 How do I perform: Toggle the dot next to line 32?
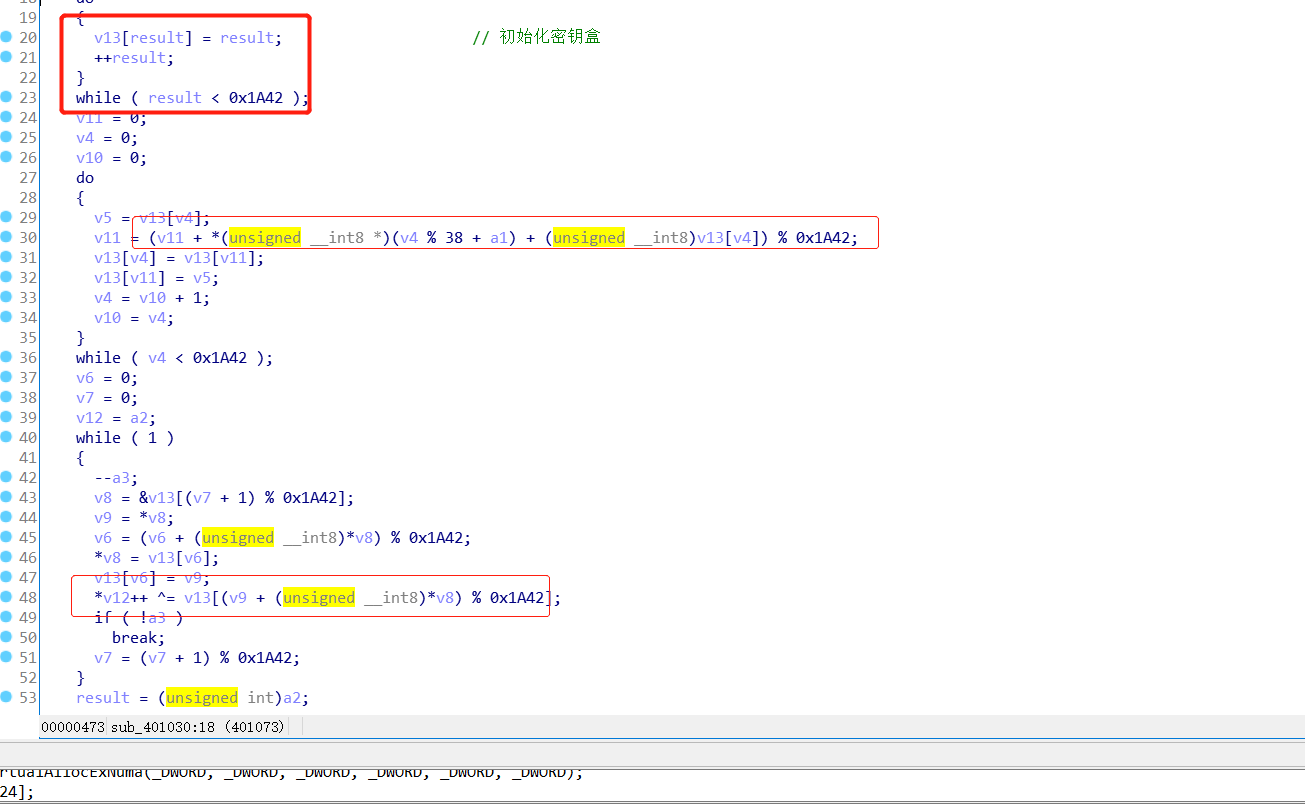(6, 277)
